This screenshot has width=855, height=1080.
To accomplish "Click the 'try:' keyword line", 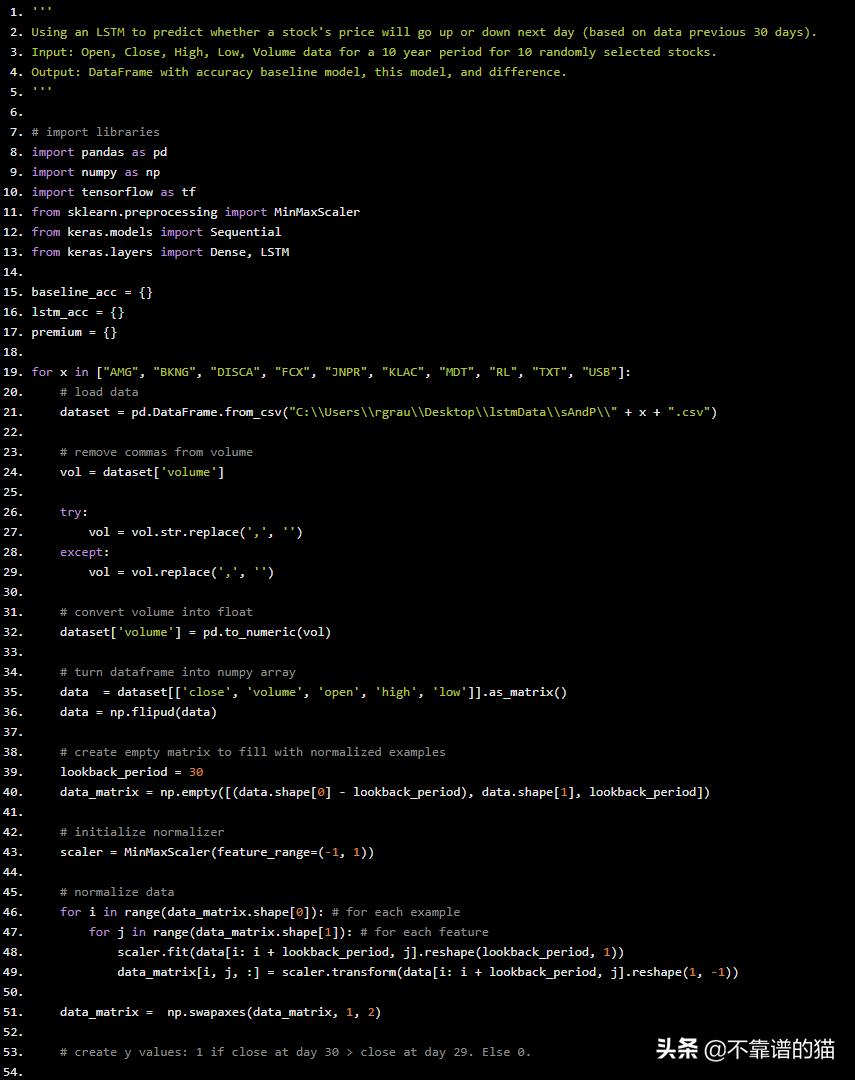I will tap(74, 512).
